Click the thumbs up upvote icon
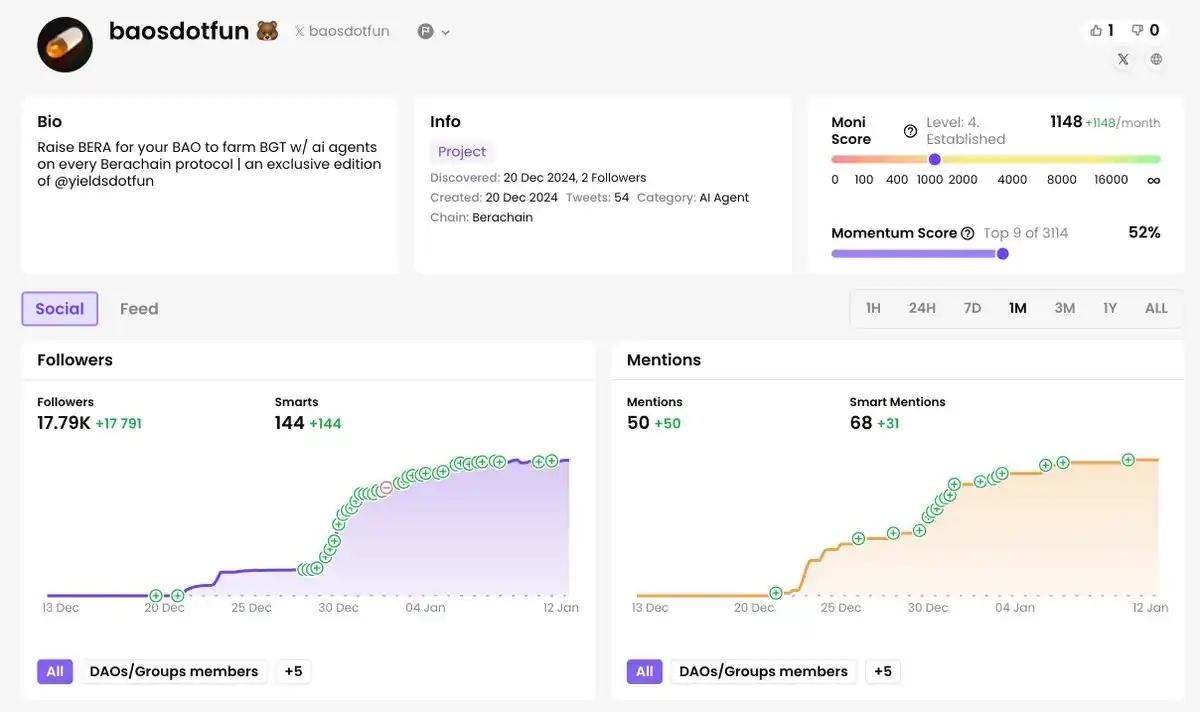Image resolution: width=1200 pixels, height=712 pixels. tap(1096, 31)
